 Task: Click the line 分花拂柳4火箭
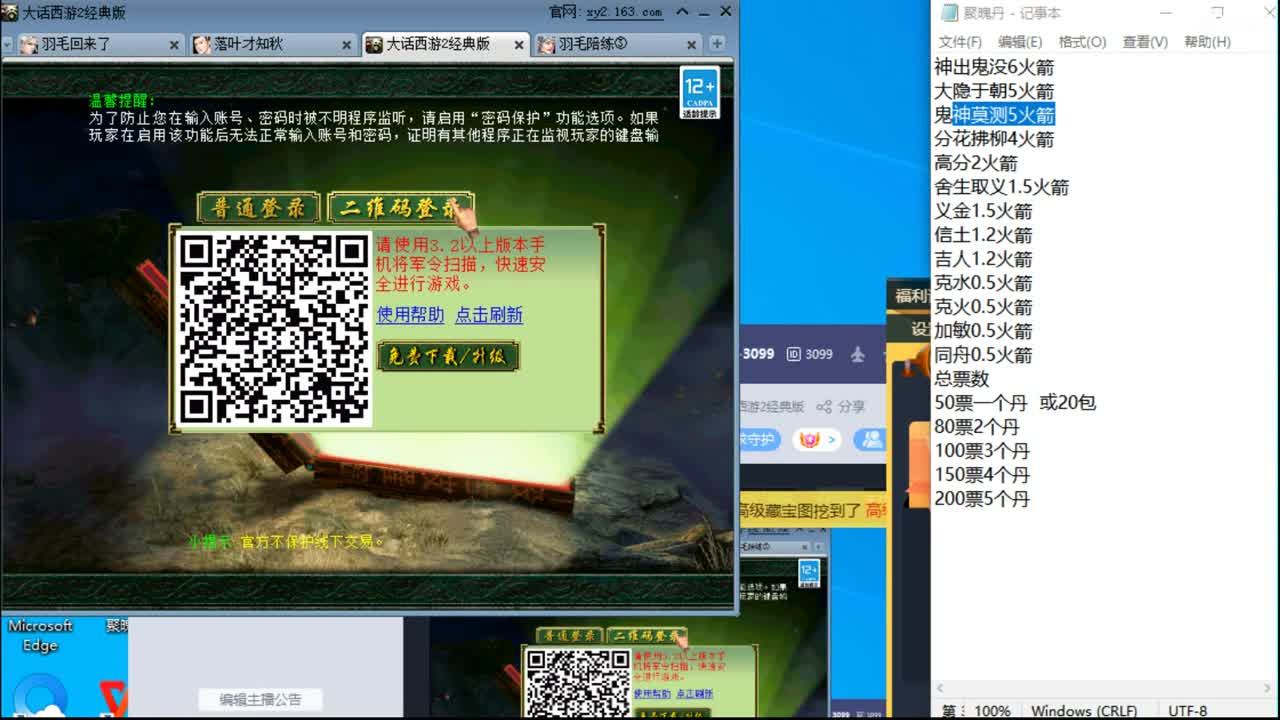coord(994,139)
